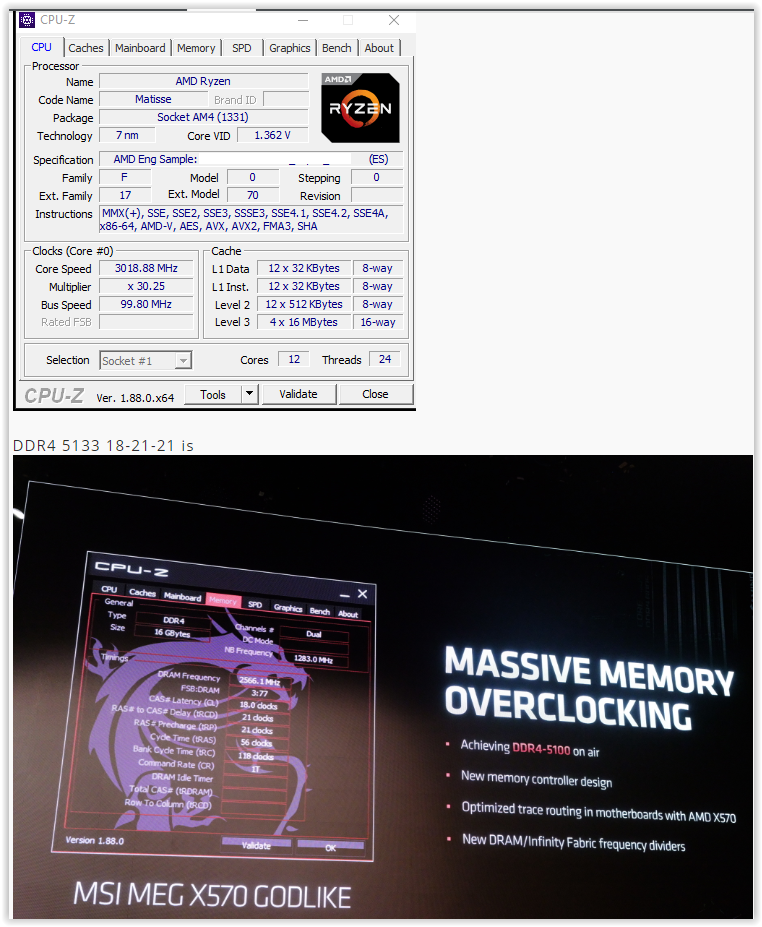762x927 pixels.
Task: Click the Instructions list text
Action: click(251, 219)
